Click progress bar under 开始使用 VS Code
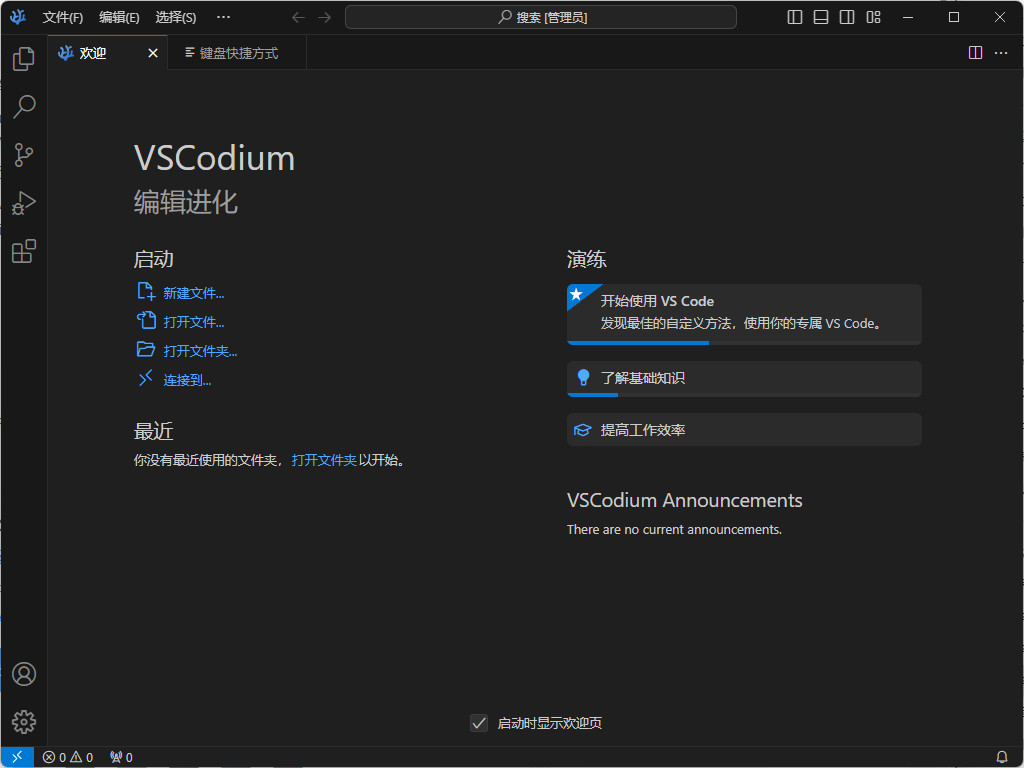This screenshot has width=1024, height=768. coord(744,342)
